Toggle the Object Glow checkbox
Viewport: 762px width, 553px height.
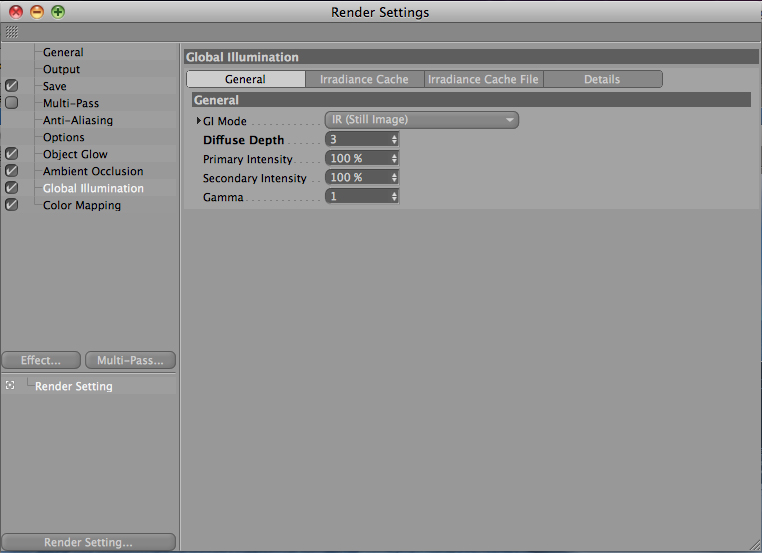[x=12, y=154]
